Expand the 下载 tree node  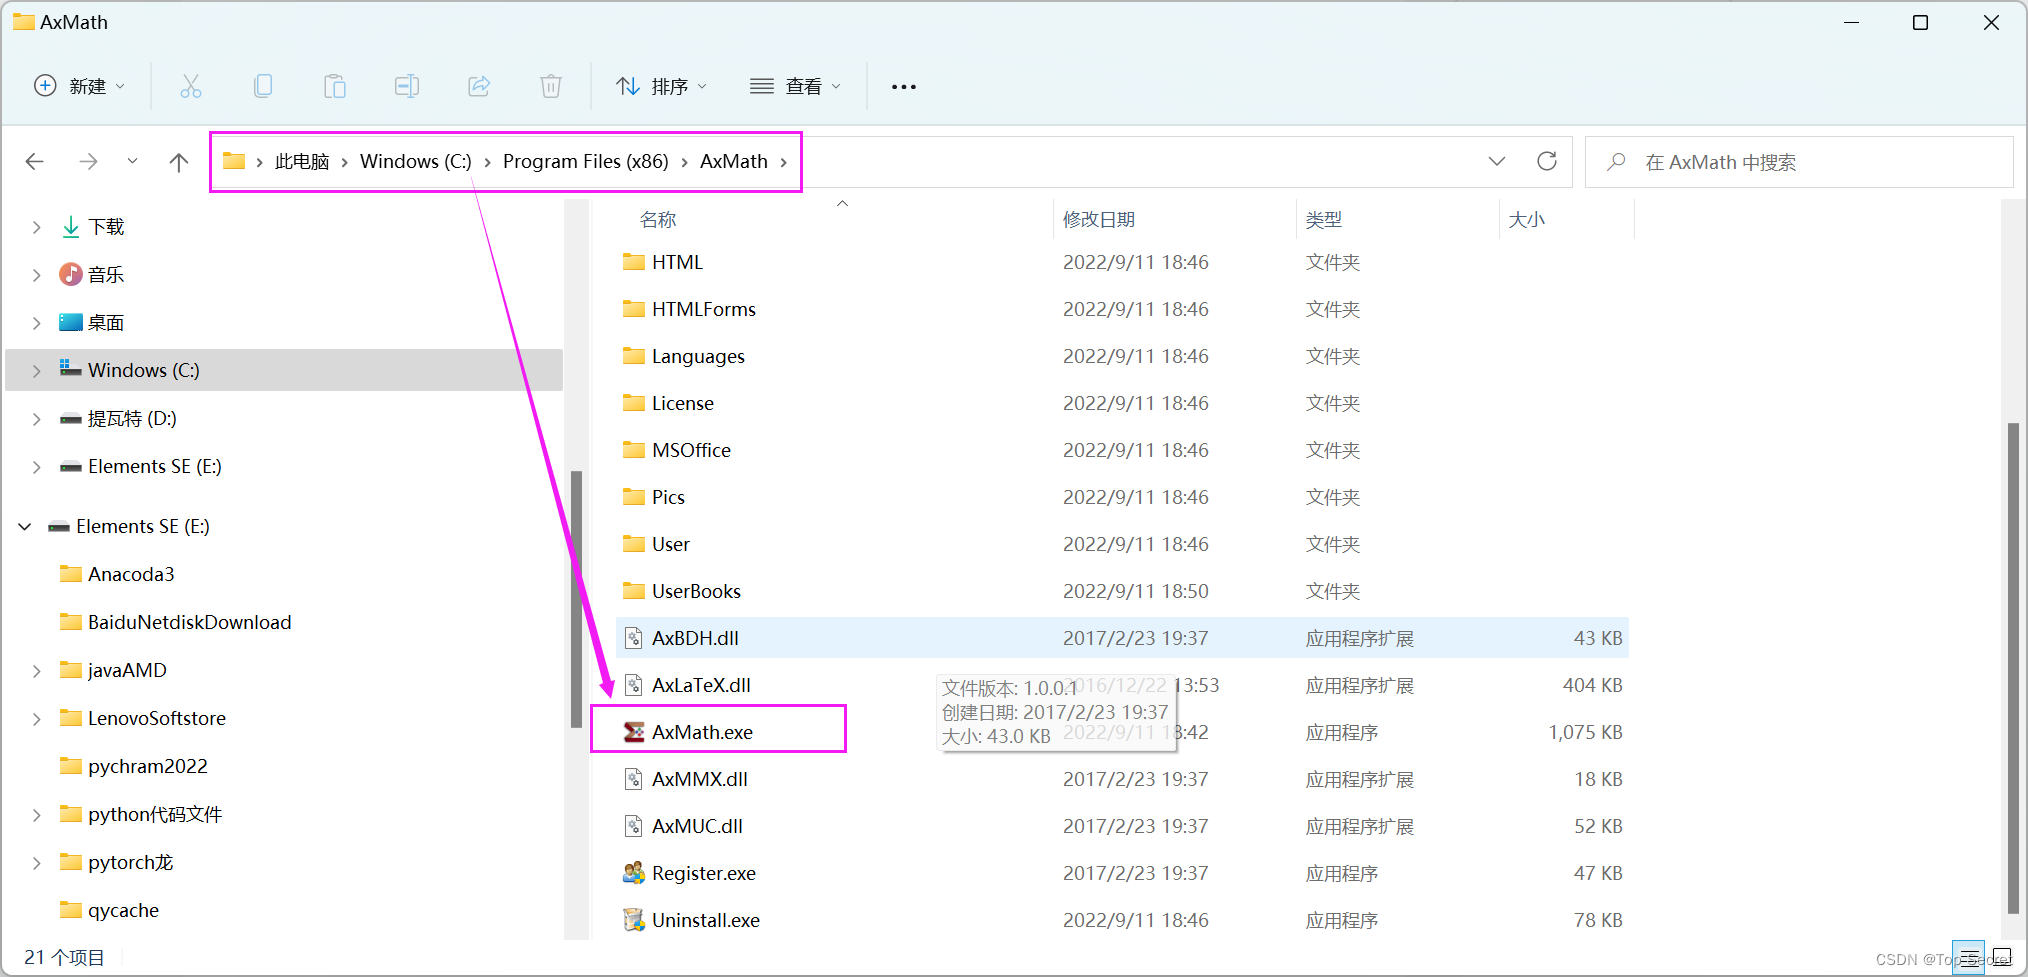pyautogui.click(x=37, y=227)
